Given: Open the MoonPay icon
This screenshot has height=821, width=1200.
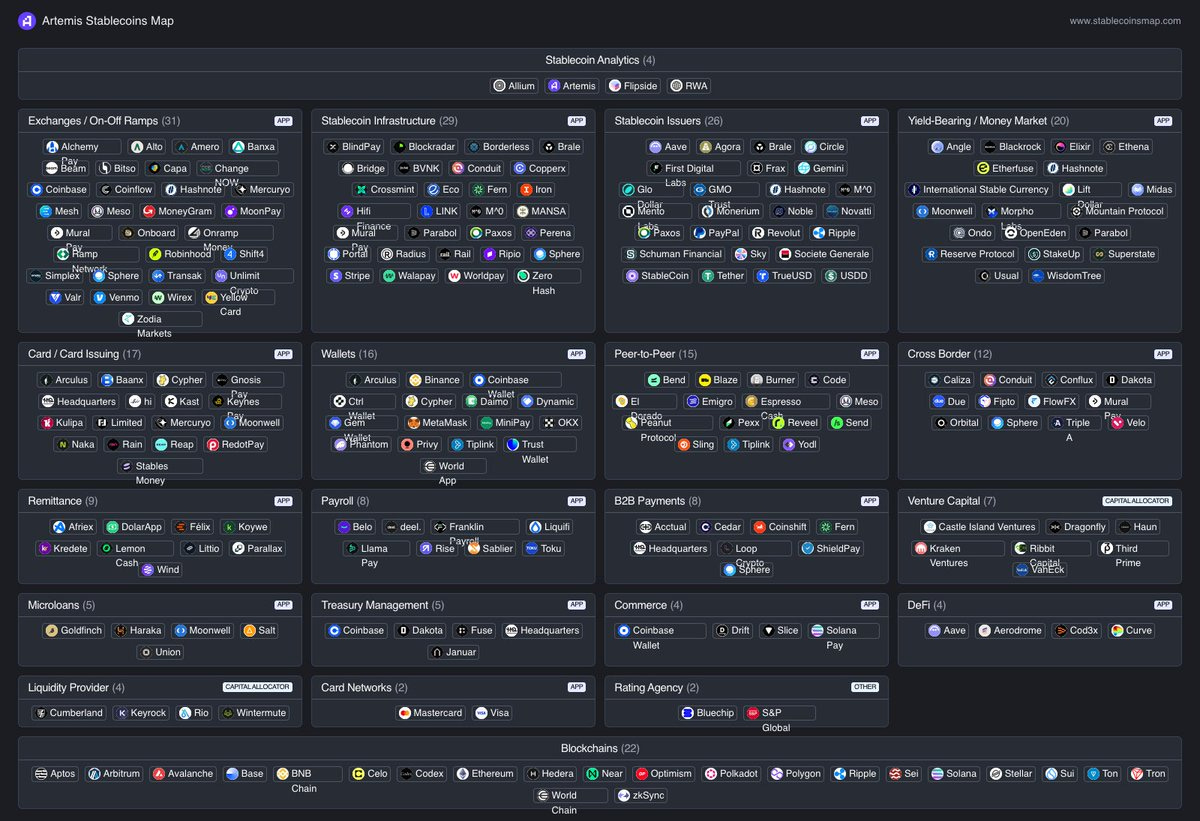Looking at the screenshot, I should [x=231, y=212].
